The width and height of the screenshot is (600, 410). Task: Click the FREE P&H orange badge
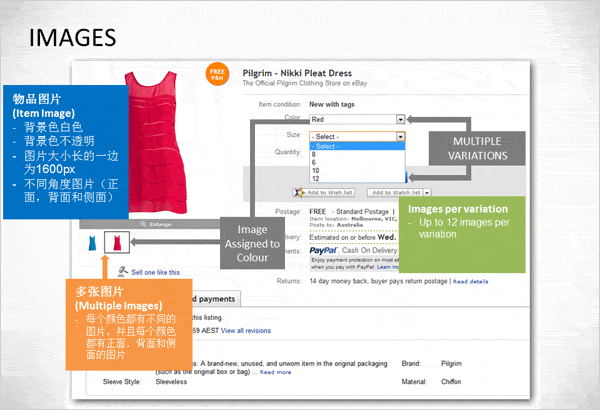pos(217,74)
